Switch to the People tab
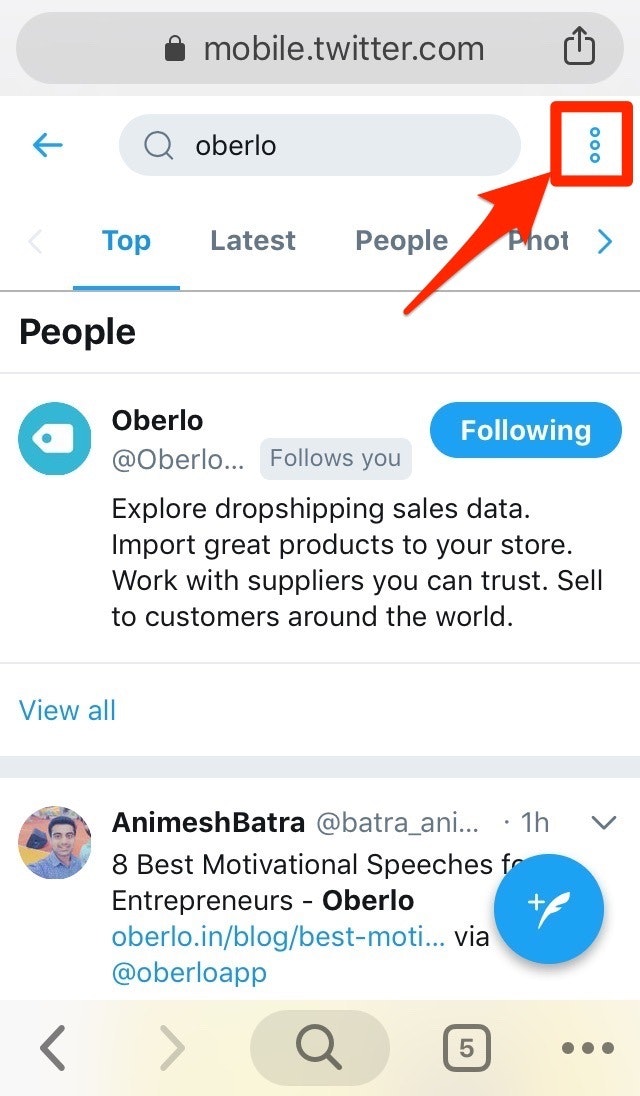 [401, 241]
